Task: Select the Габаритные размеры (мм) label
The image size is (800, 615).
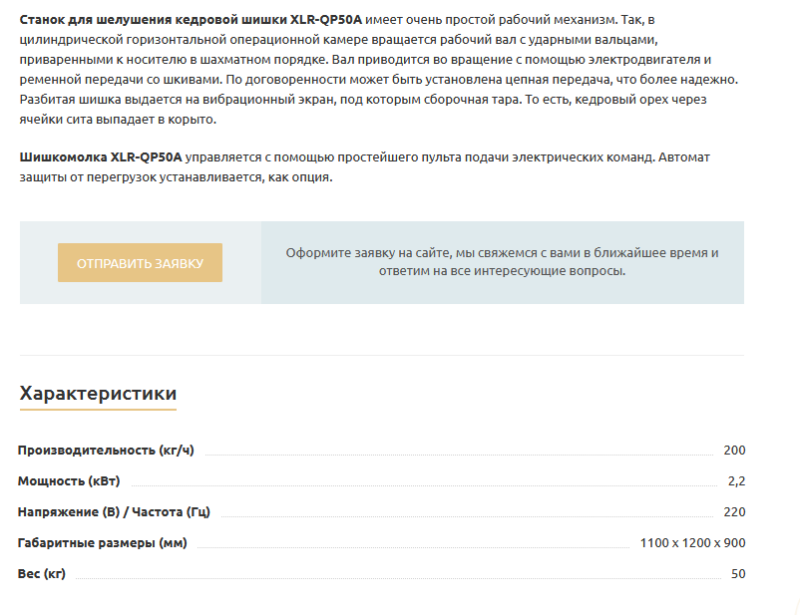Action: 102,543
